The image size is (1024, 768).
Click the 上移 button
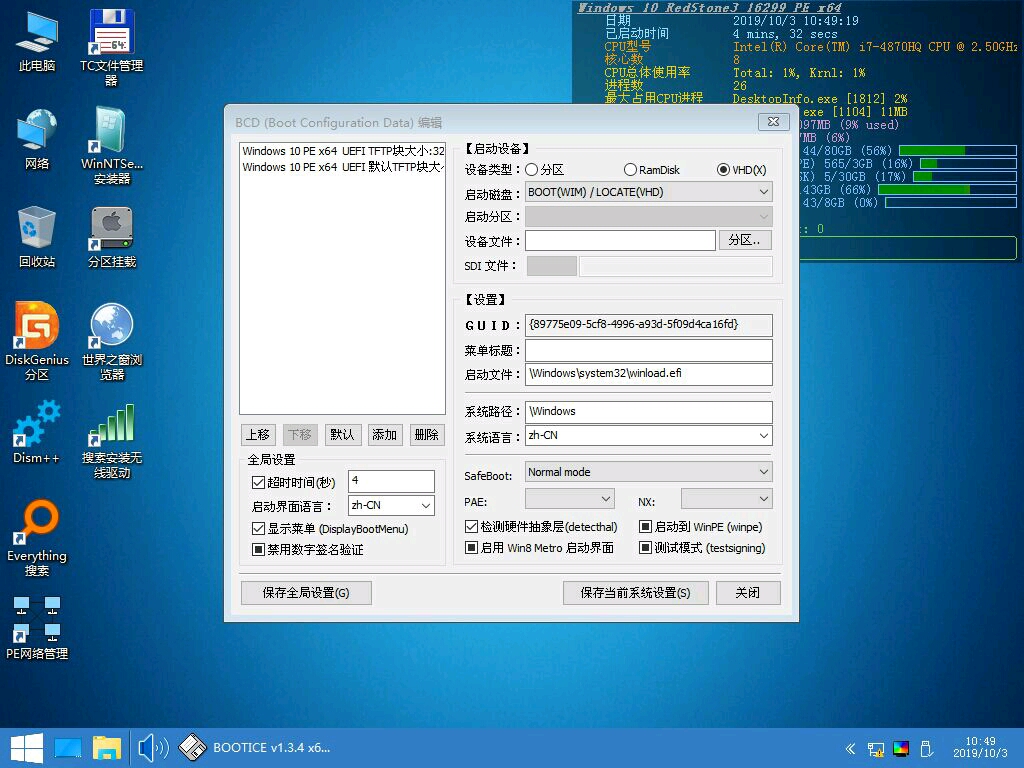tap(258, 435)
